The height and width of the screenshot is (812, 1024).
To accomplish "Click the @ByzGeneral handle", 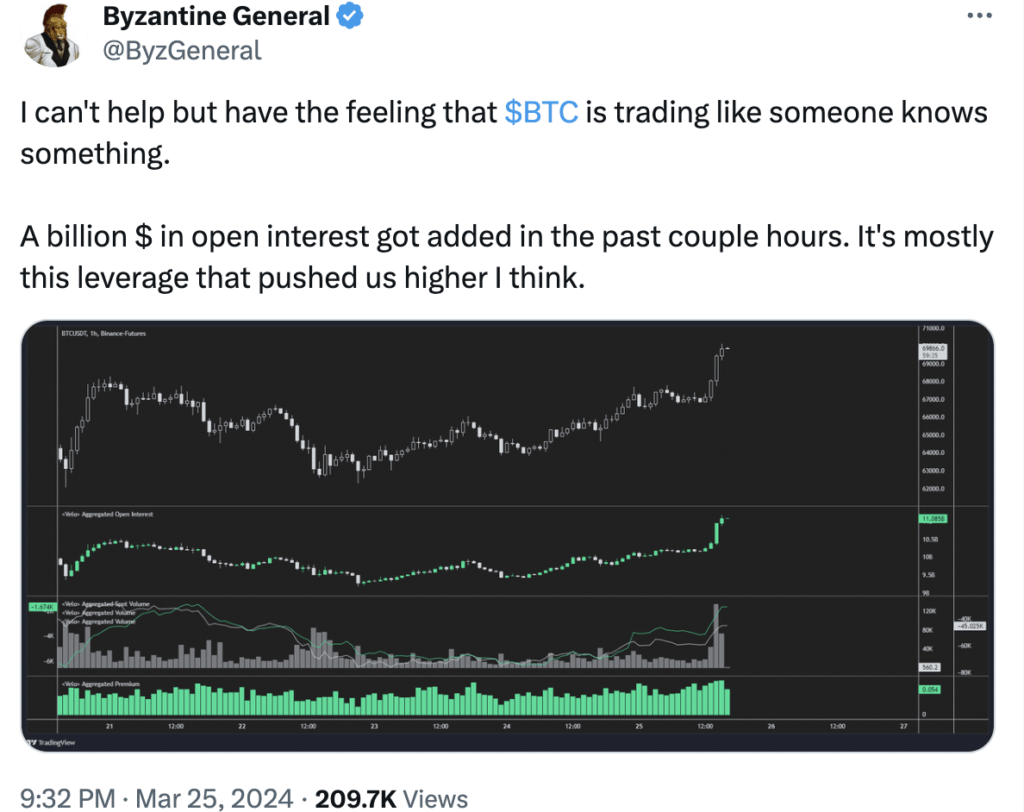I will point(181,50).
